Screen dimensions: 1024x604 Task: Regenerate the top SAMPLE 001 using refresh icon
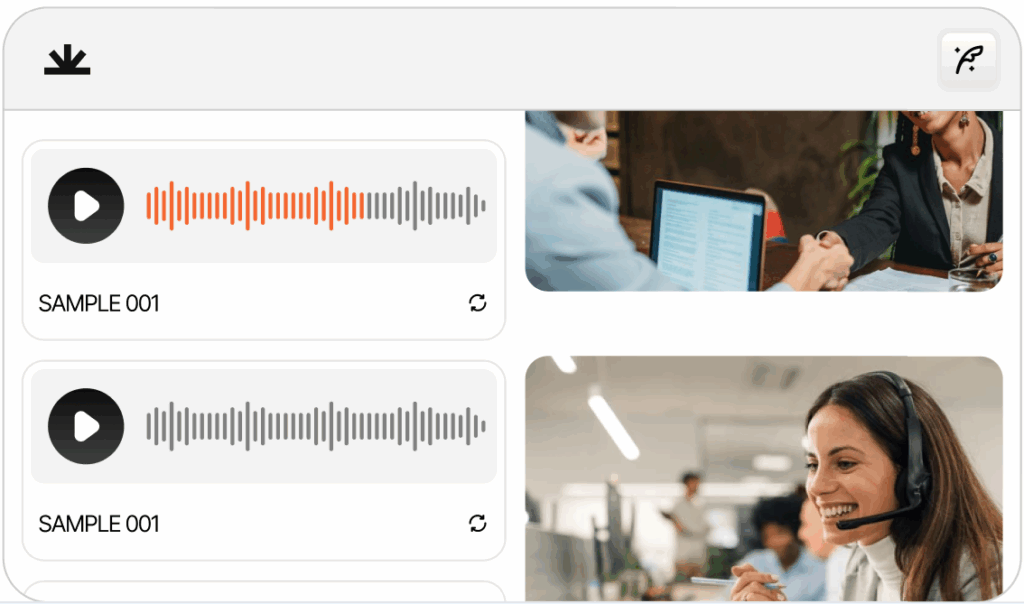click(477, 303)
